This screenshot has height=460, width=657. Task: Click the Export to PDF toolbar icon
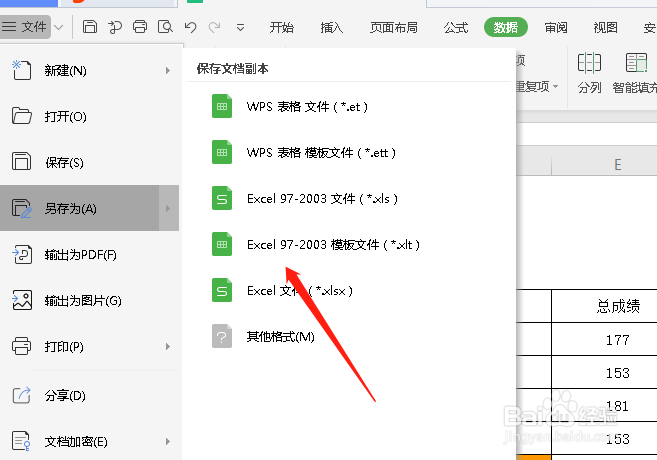pyautogui.click(x=115, y=27)
